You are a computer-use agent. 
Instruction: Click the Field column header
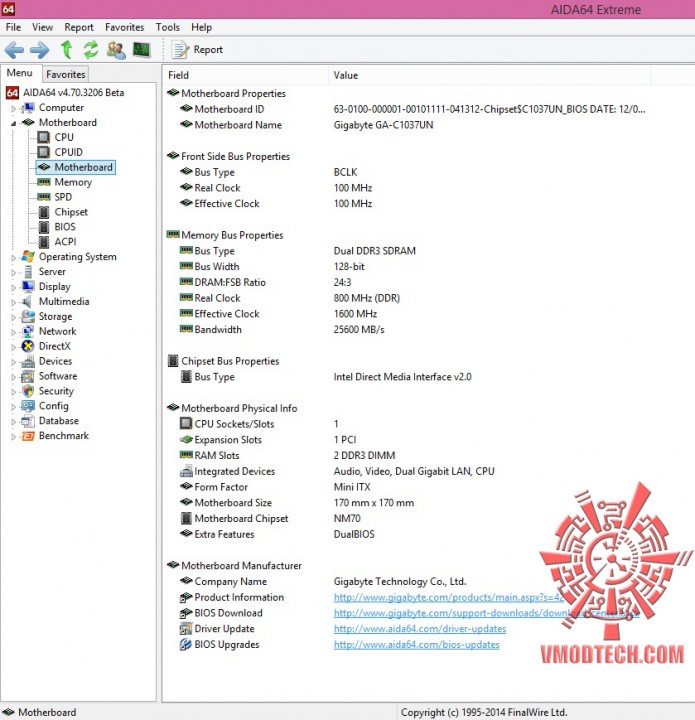[246, 75]
